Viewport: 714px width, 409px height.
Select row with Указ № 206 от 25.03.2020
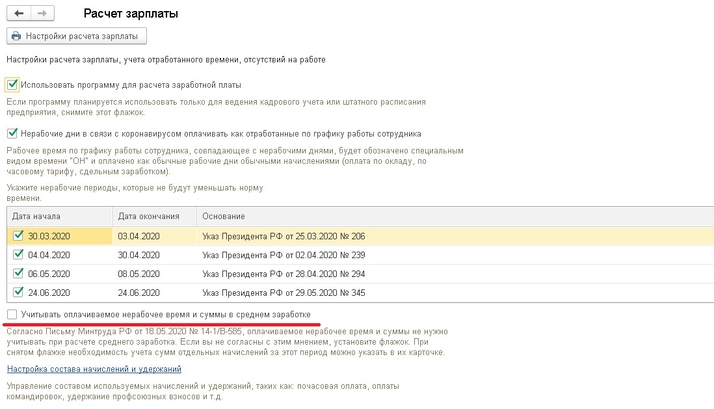coord(283,235)
